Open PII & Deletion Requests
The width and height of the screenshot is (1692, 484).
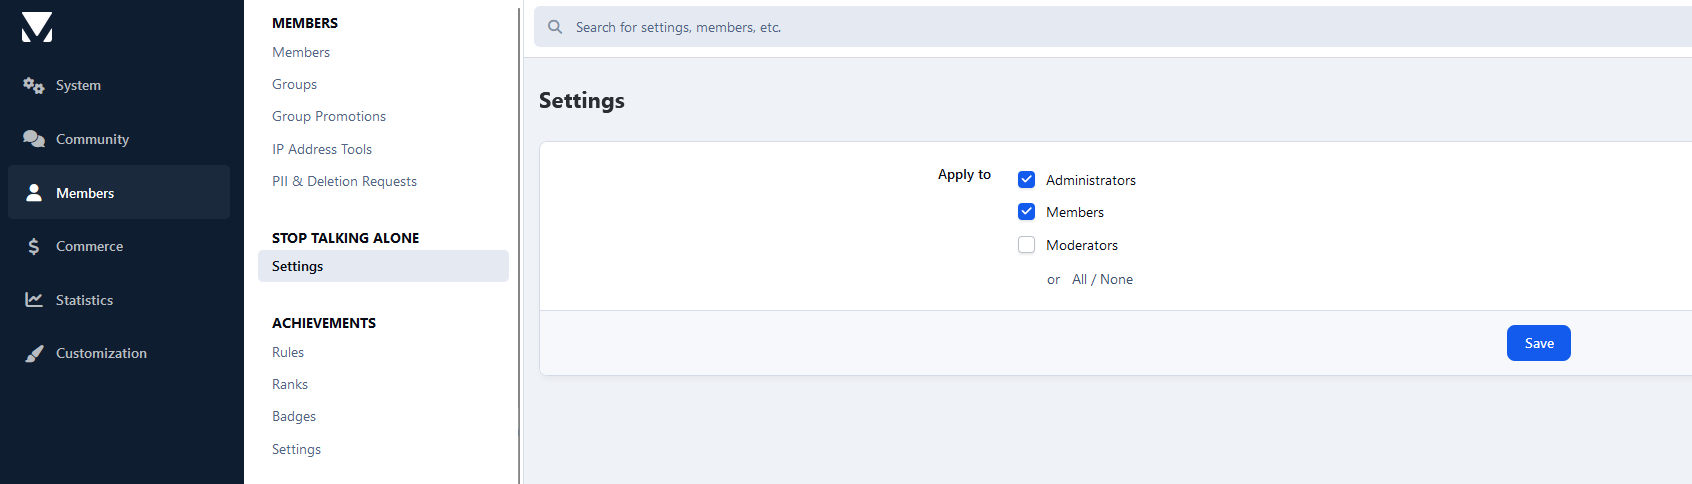[x=344, y=181]
